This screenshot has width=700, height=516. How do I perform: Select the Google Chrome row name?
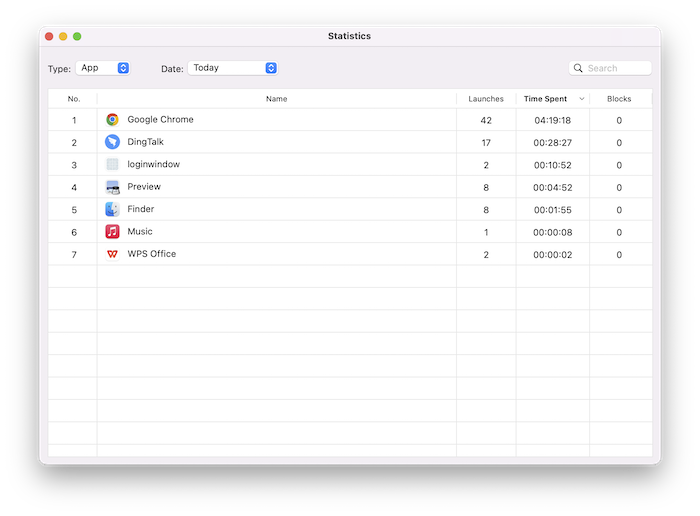(160, 120)
